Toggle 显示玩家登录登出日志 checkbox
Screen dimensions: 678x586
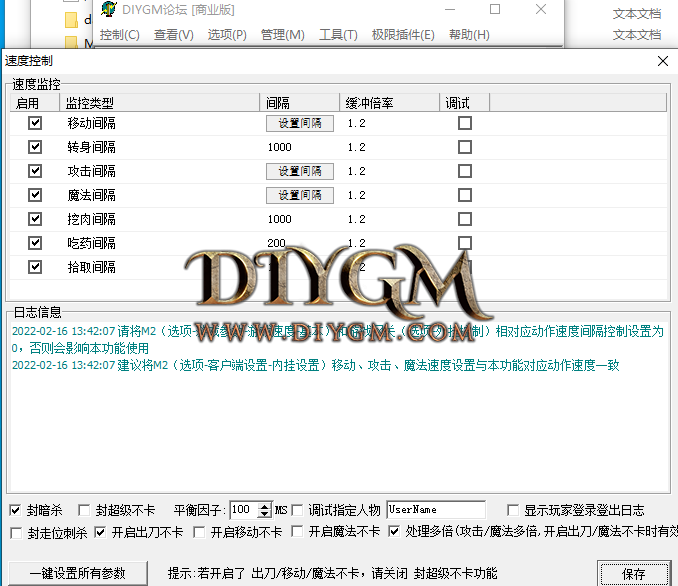513,510
